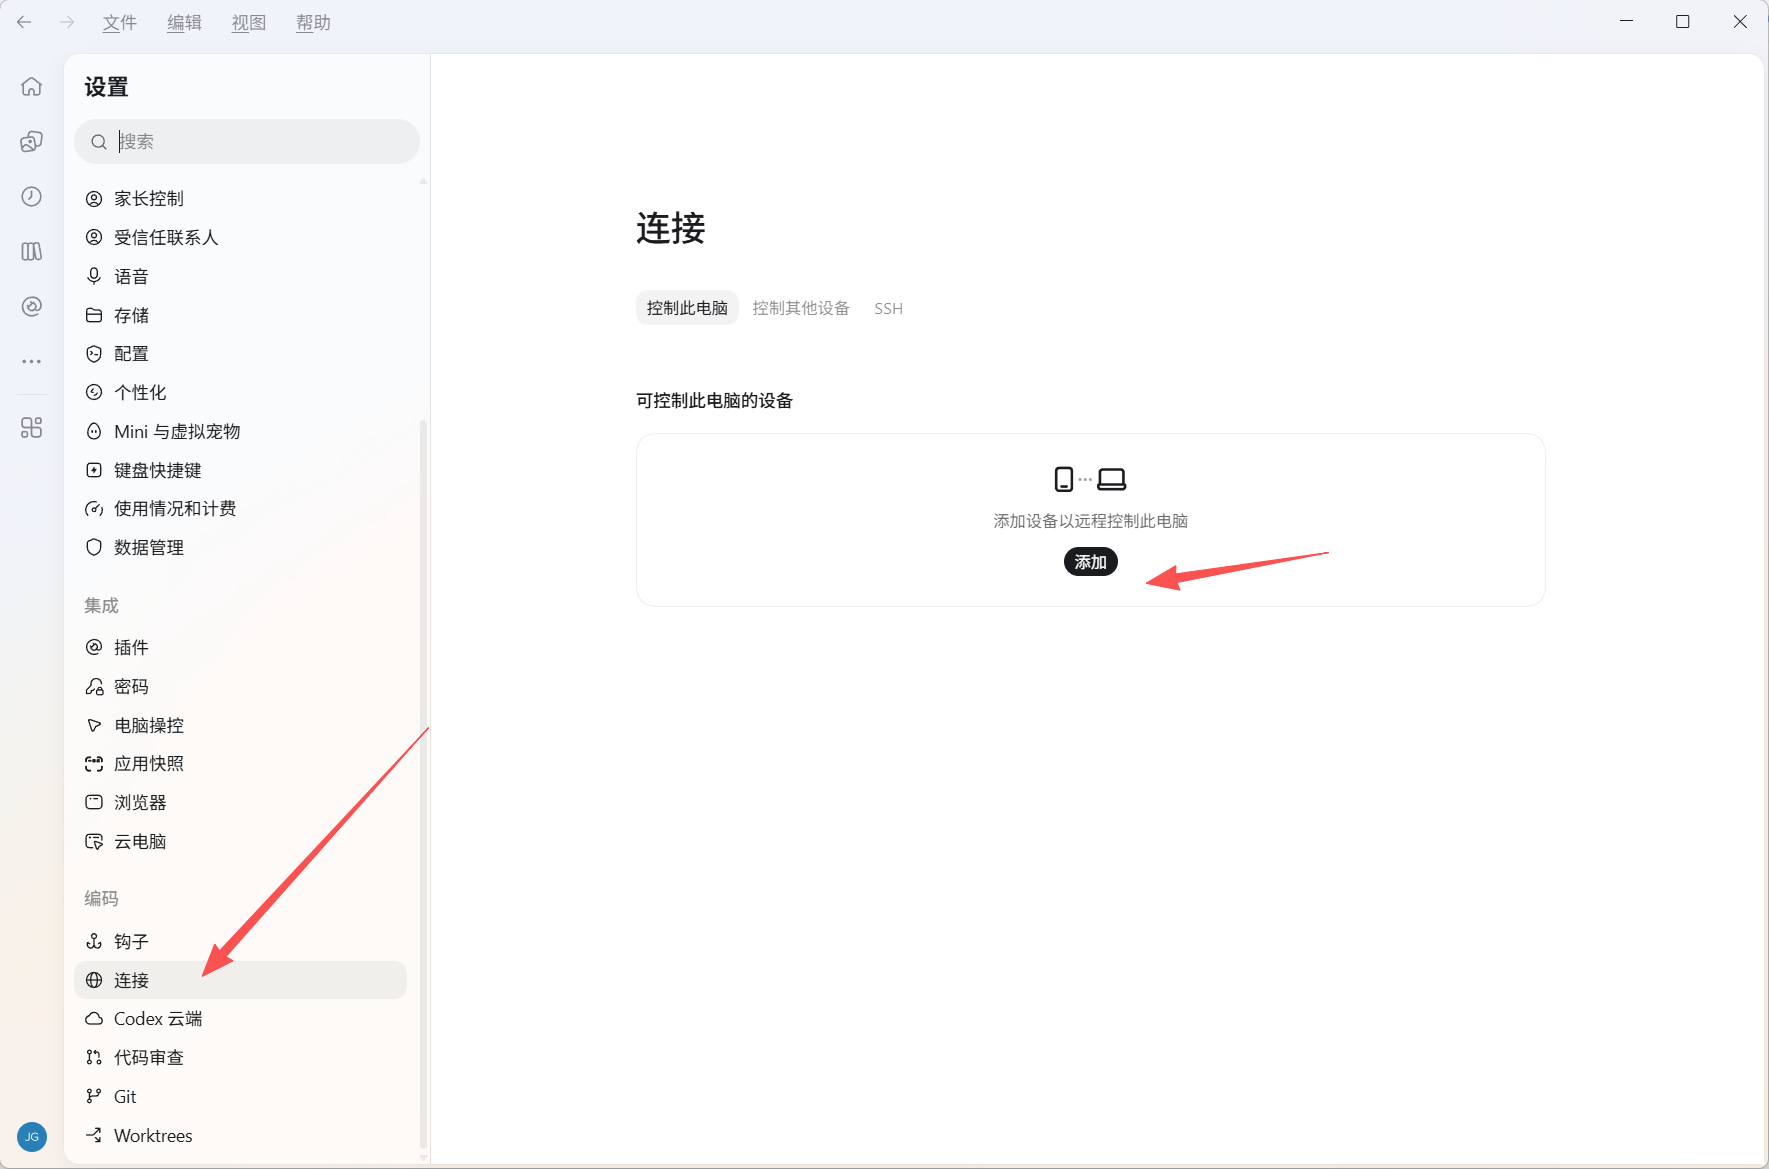Select 控制此电脑 tab

(687, 308)
